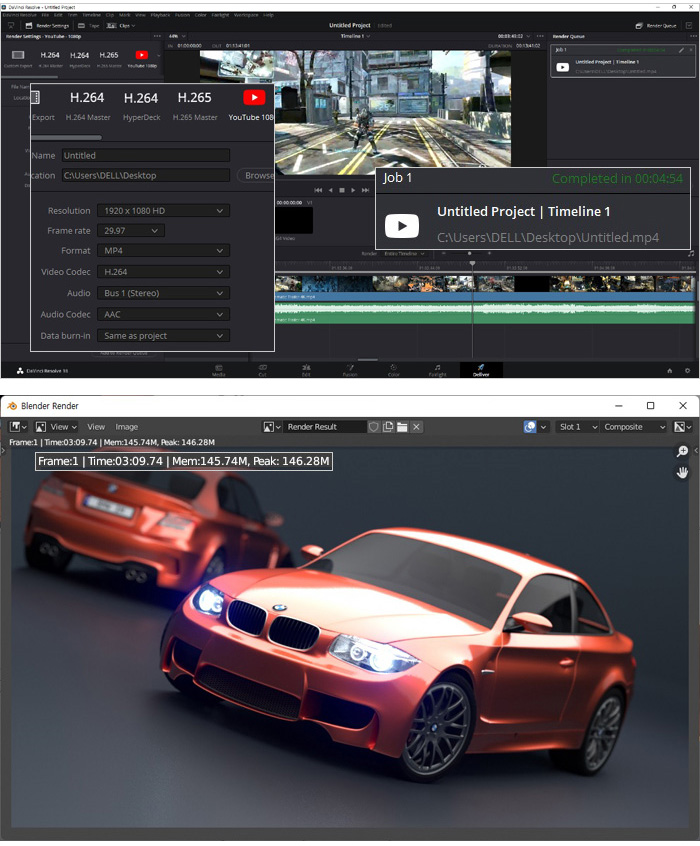The image size is (700, 846).
Task: Click the timeline zoom-out minus icon
Action: (x=444, y=253)
